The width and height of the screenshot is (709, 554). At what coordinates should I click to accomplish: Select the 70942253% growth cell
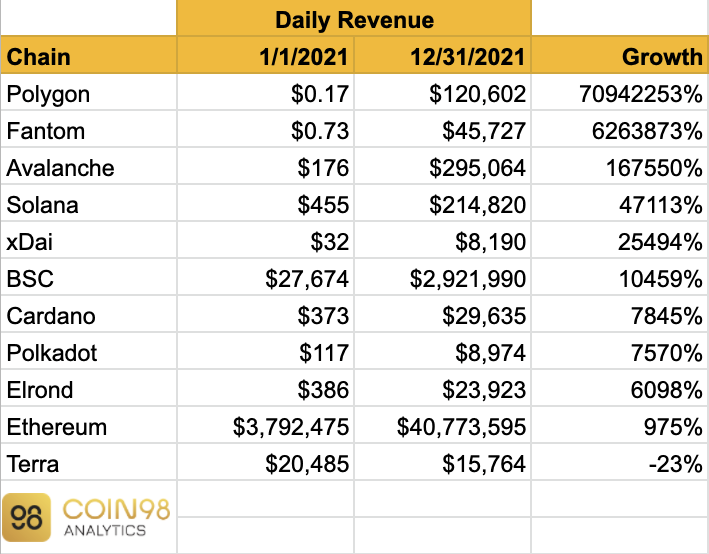(x=619, y=92)
